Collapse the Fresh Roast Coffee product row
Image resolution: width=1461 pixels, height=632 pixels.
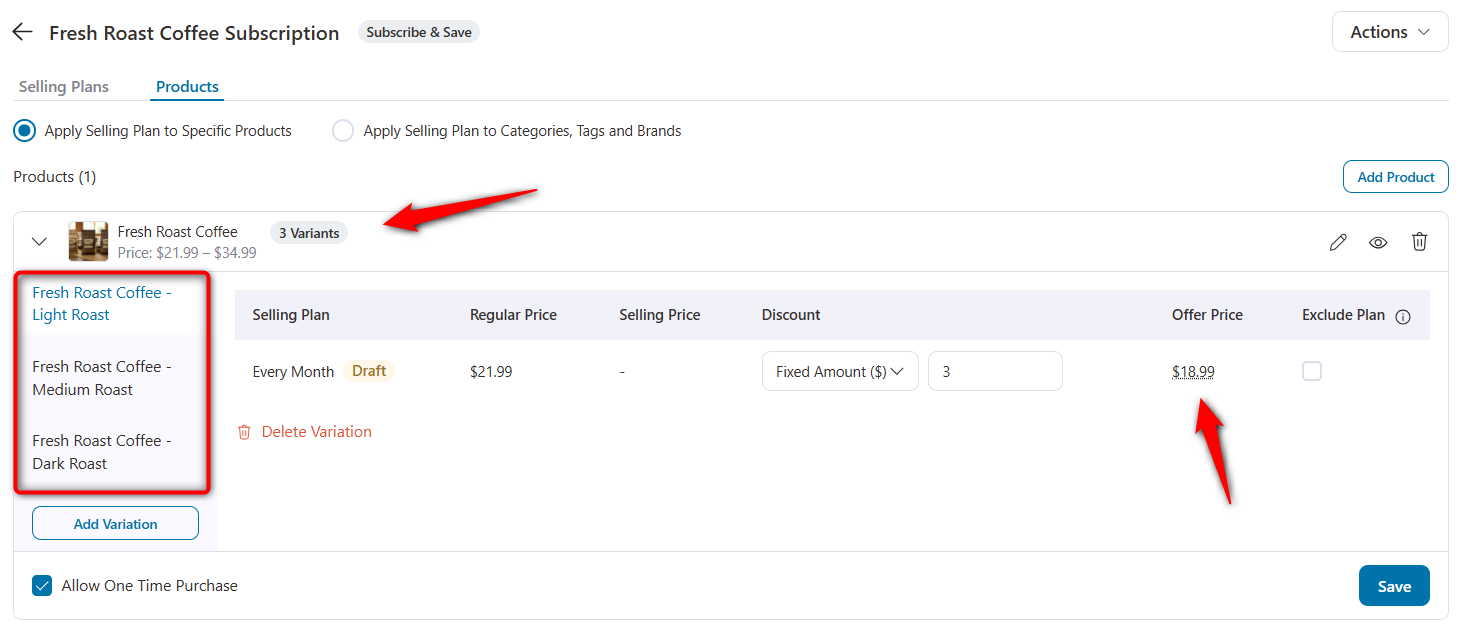tap(39, 241)
